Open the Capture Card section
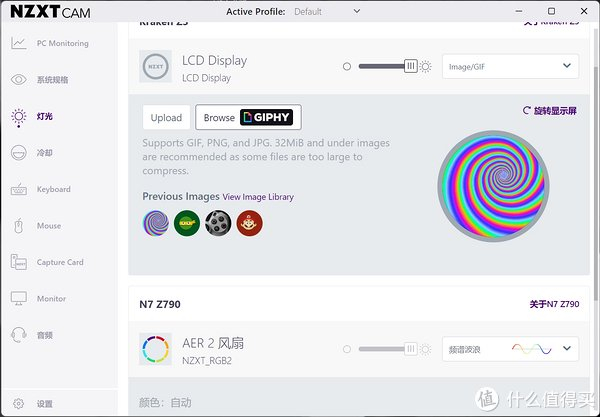This screenshot has height=417, width=600. coord(59,262)
